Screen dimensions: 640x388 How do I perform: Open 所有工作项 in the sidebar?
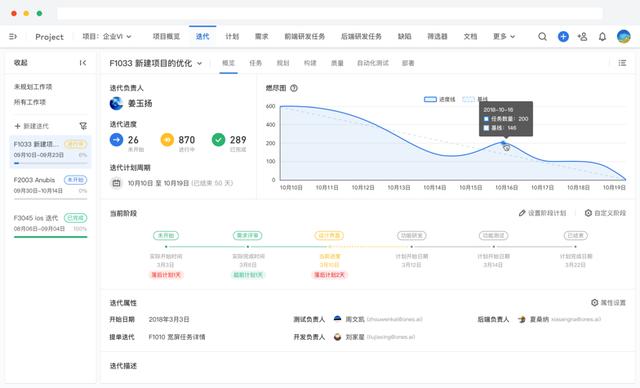(x=30, y=102)
